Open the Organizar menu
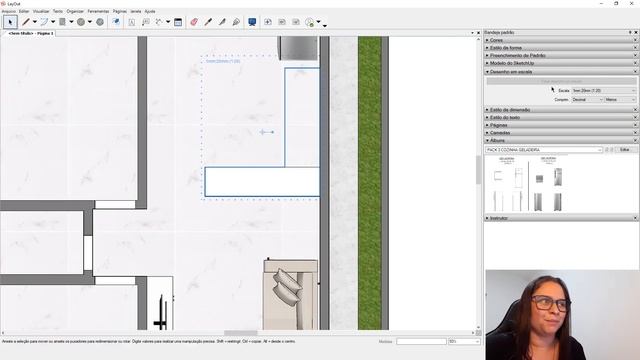 click(75, 11)
